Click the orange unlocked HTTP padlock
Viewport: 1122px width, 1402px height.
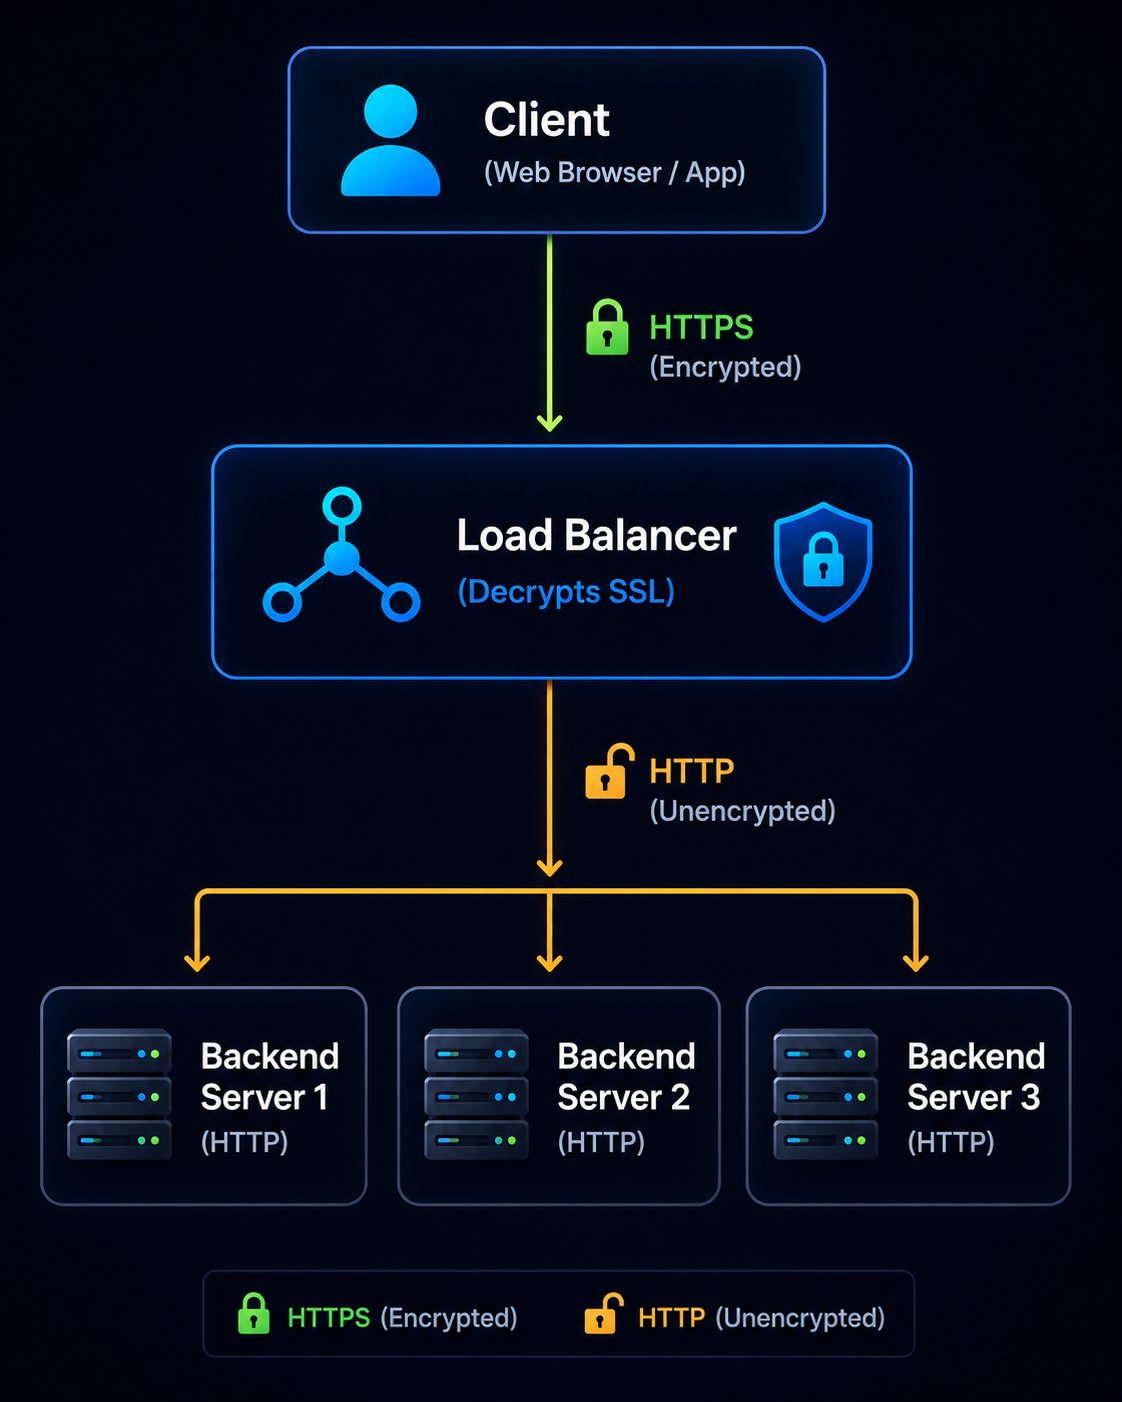(609, 771)
